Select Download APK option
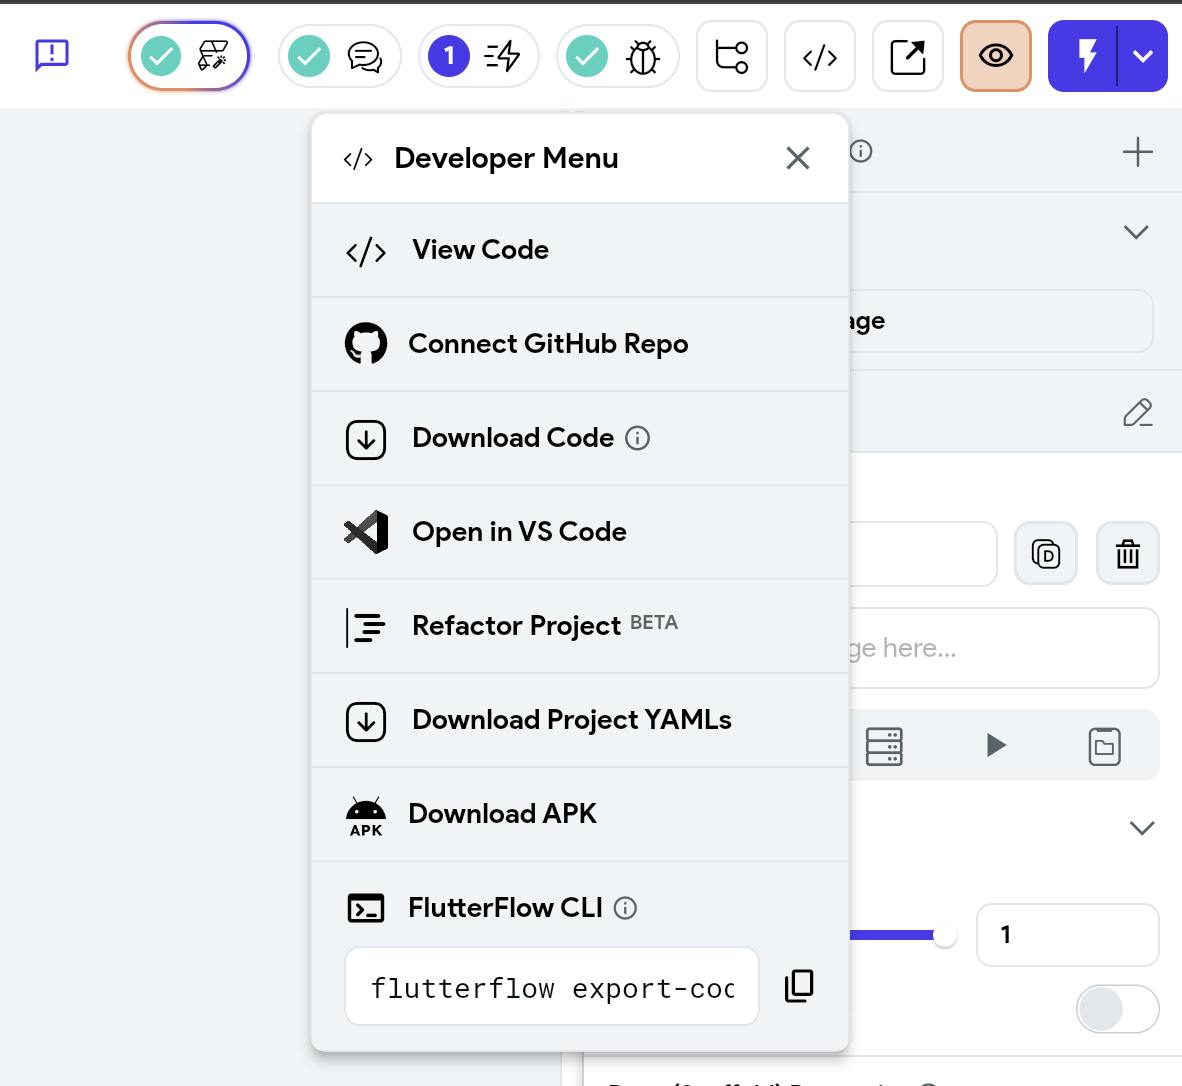 pos(580,814)
